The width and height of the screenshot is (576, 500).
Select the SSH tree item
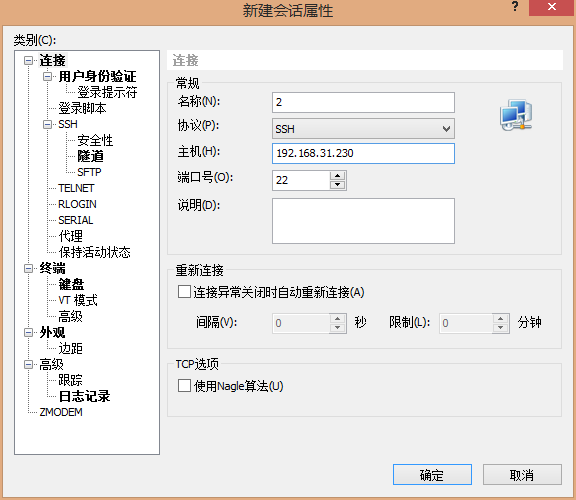point(68,124)
